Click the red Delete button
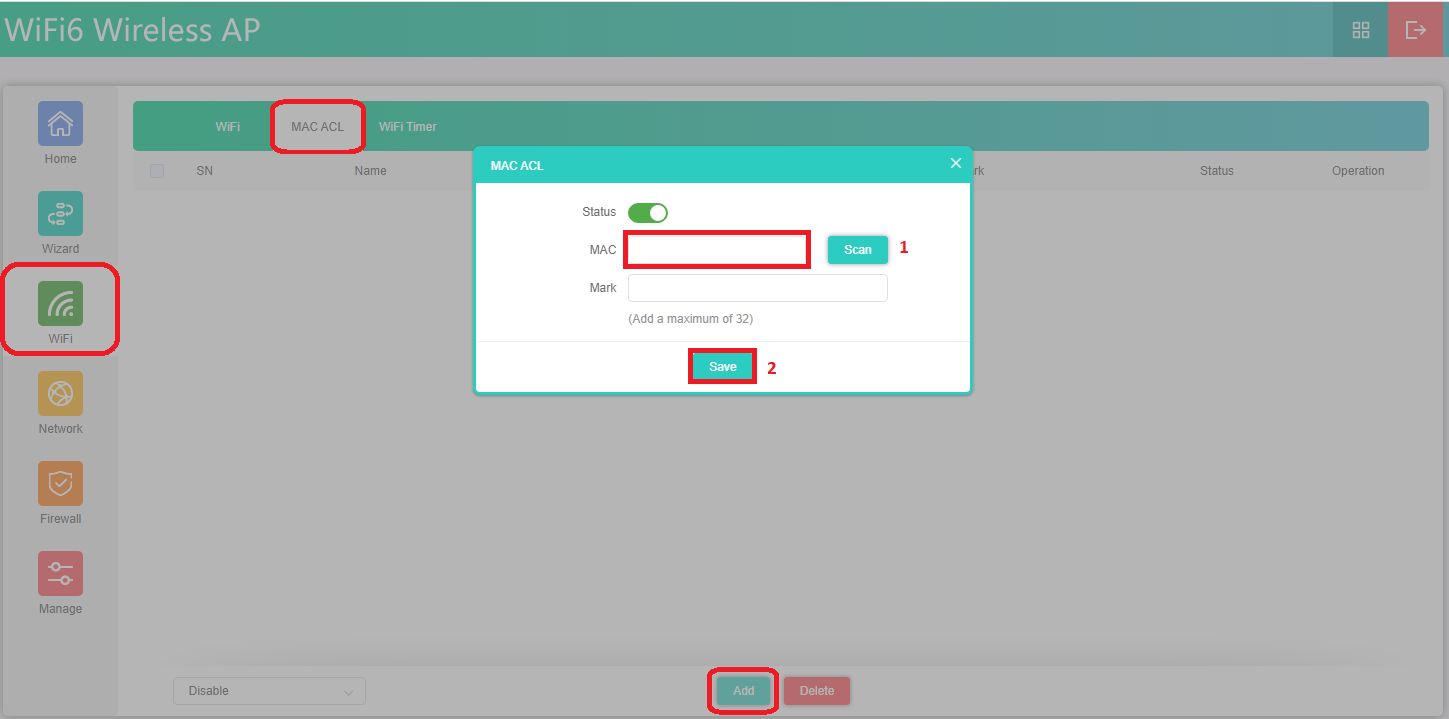Image resolution: width=1449 pixels, height=719 pixels. tap(816, 691)
